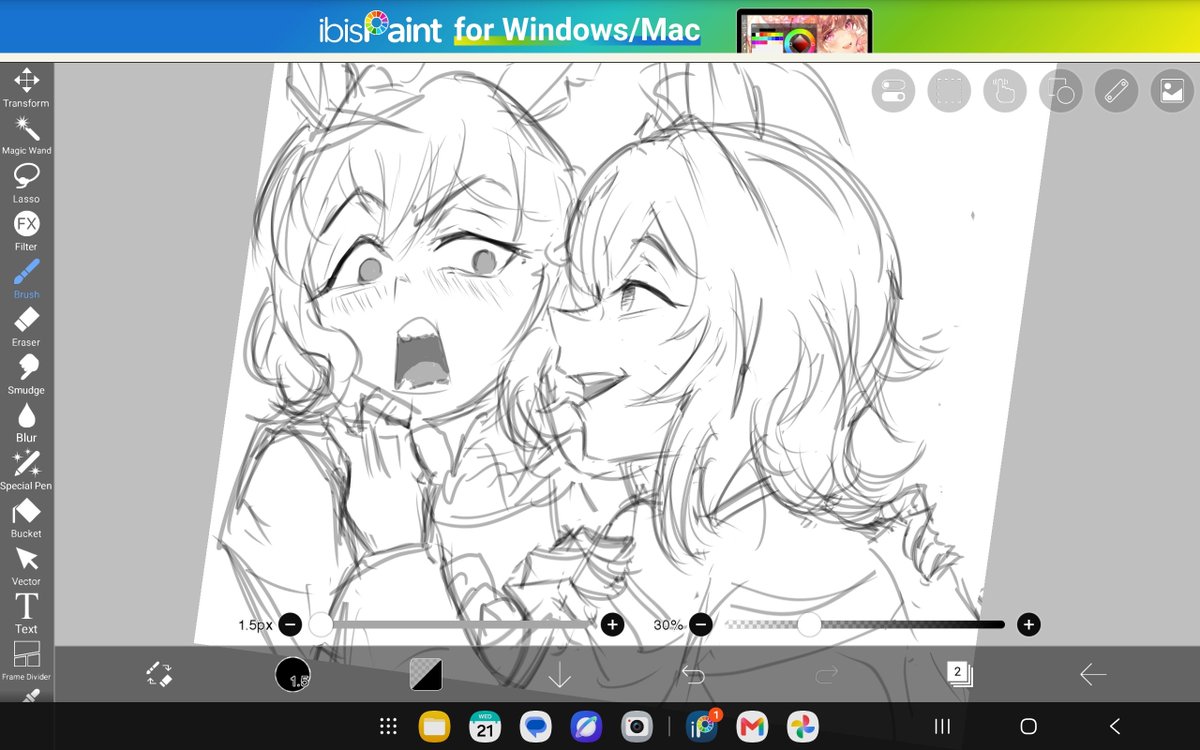Open the Gmail app

pos(751,727)
